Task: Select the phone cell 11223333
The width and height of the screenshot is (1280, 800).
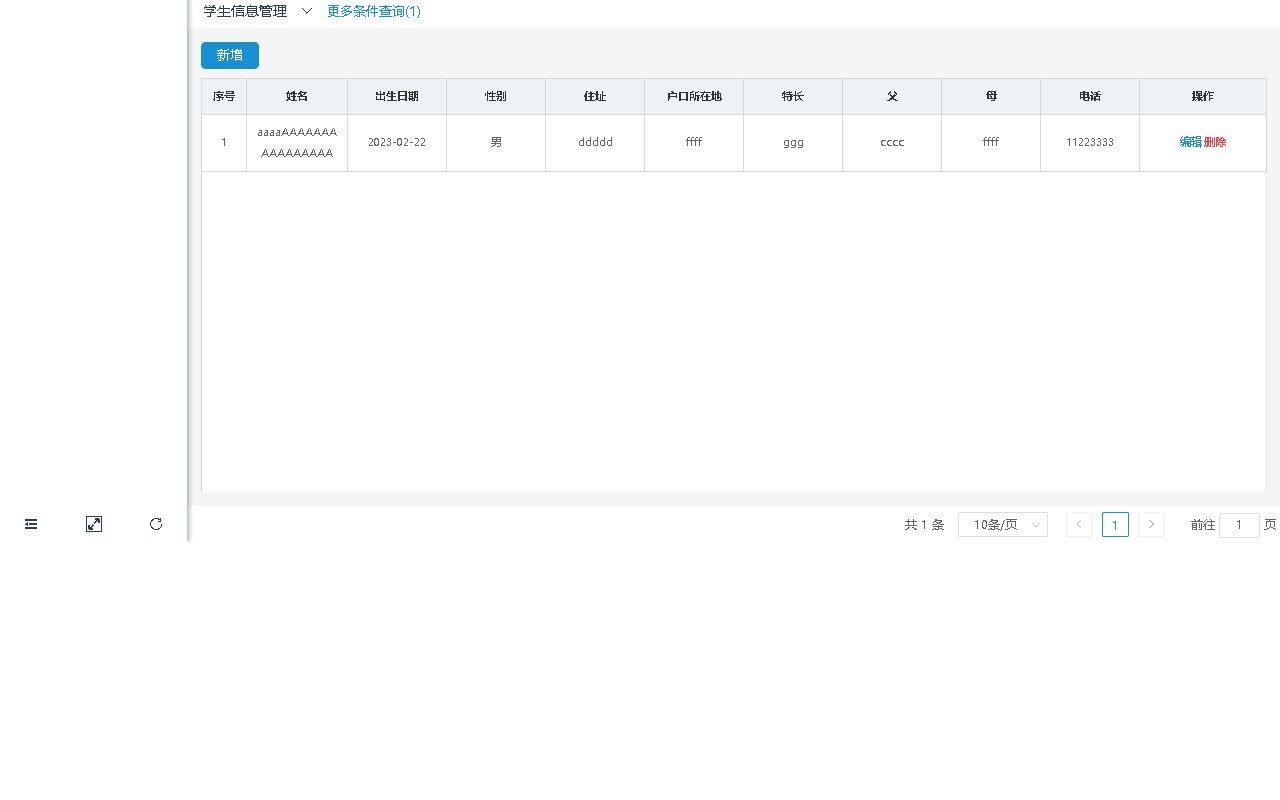Action: coord(1090,143)
